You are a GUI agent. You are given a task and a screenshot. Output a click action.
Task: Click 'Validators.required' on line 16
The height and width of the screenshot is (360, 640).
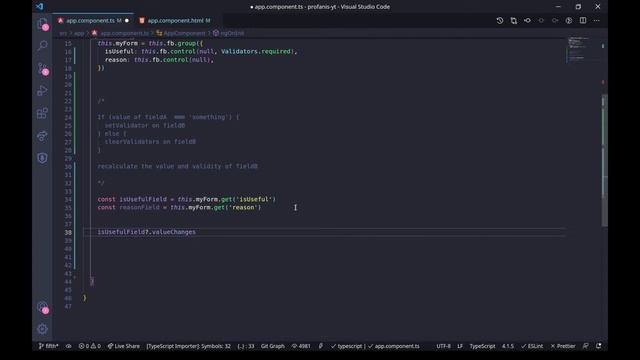tap(256, 51)
